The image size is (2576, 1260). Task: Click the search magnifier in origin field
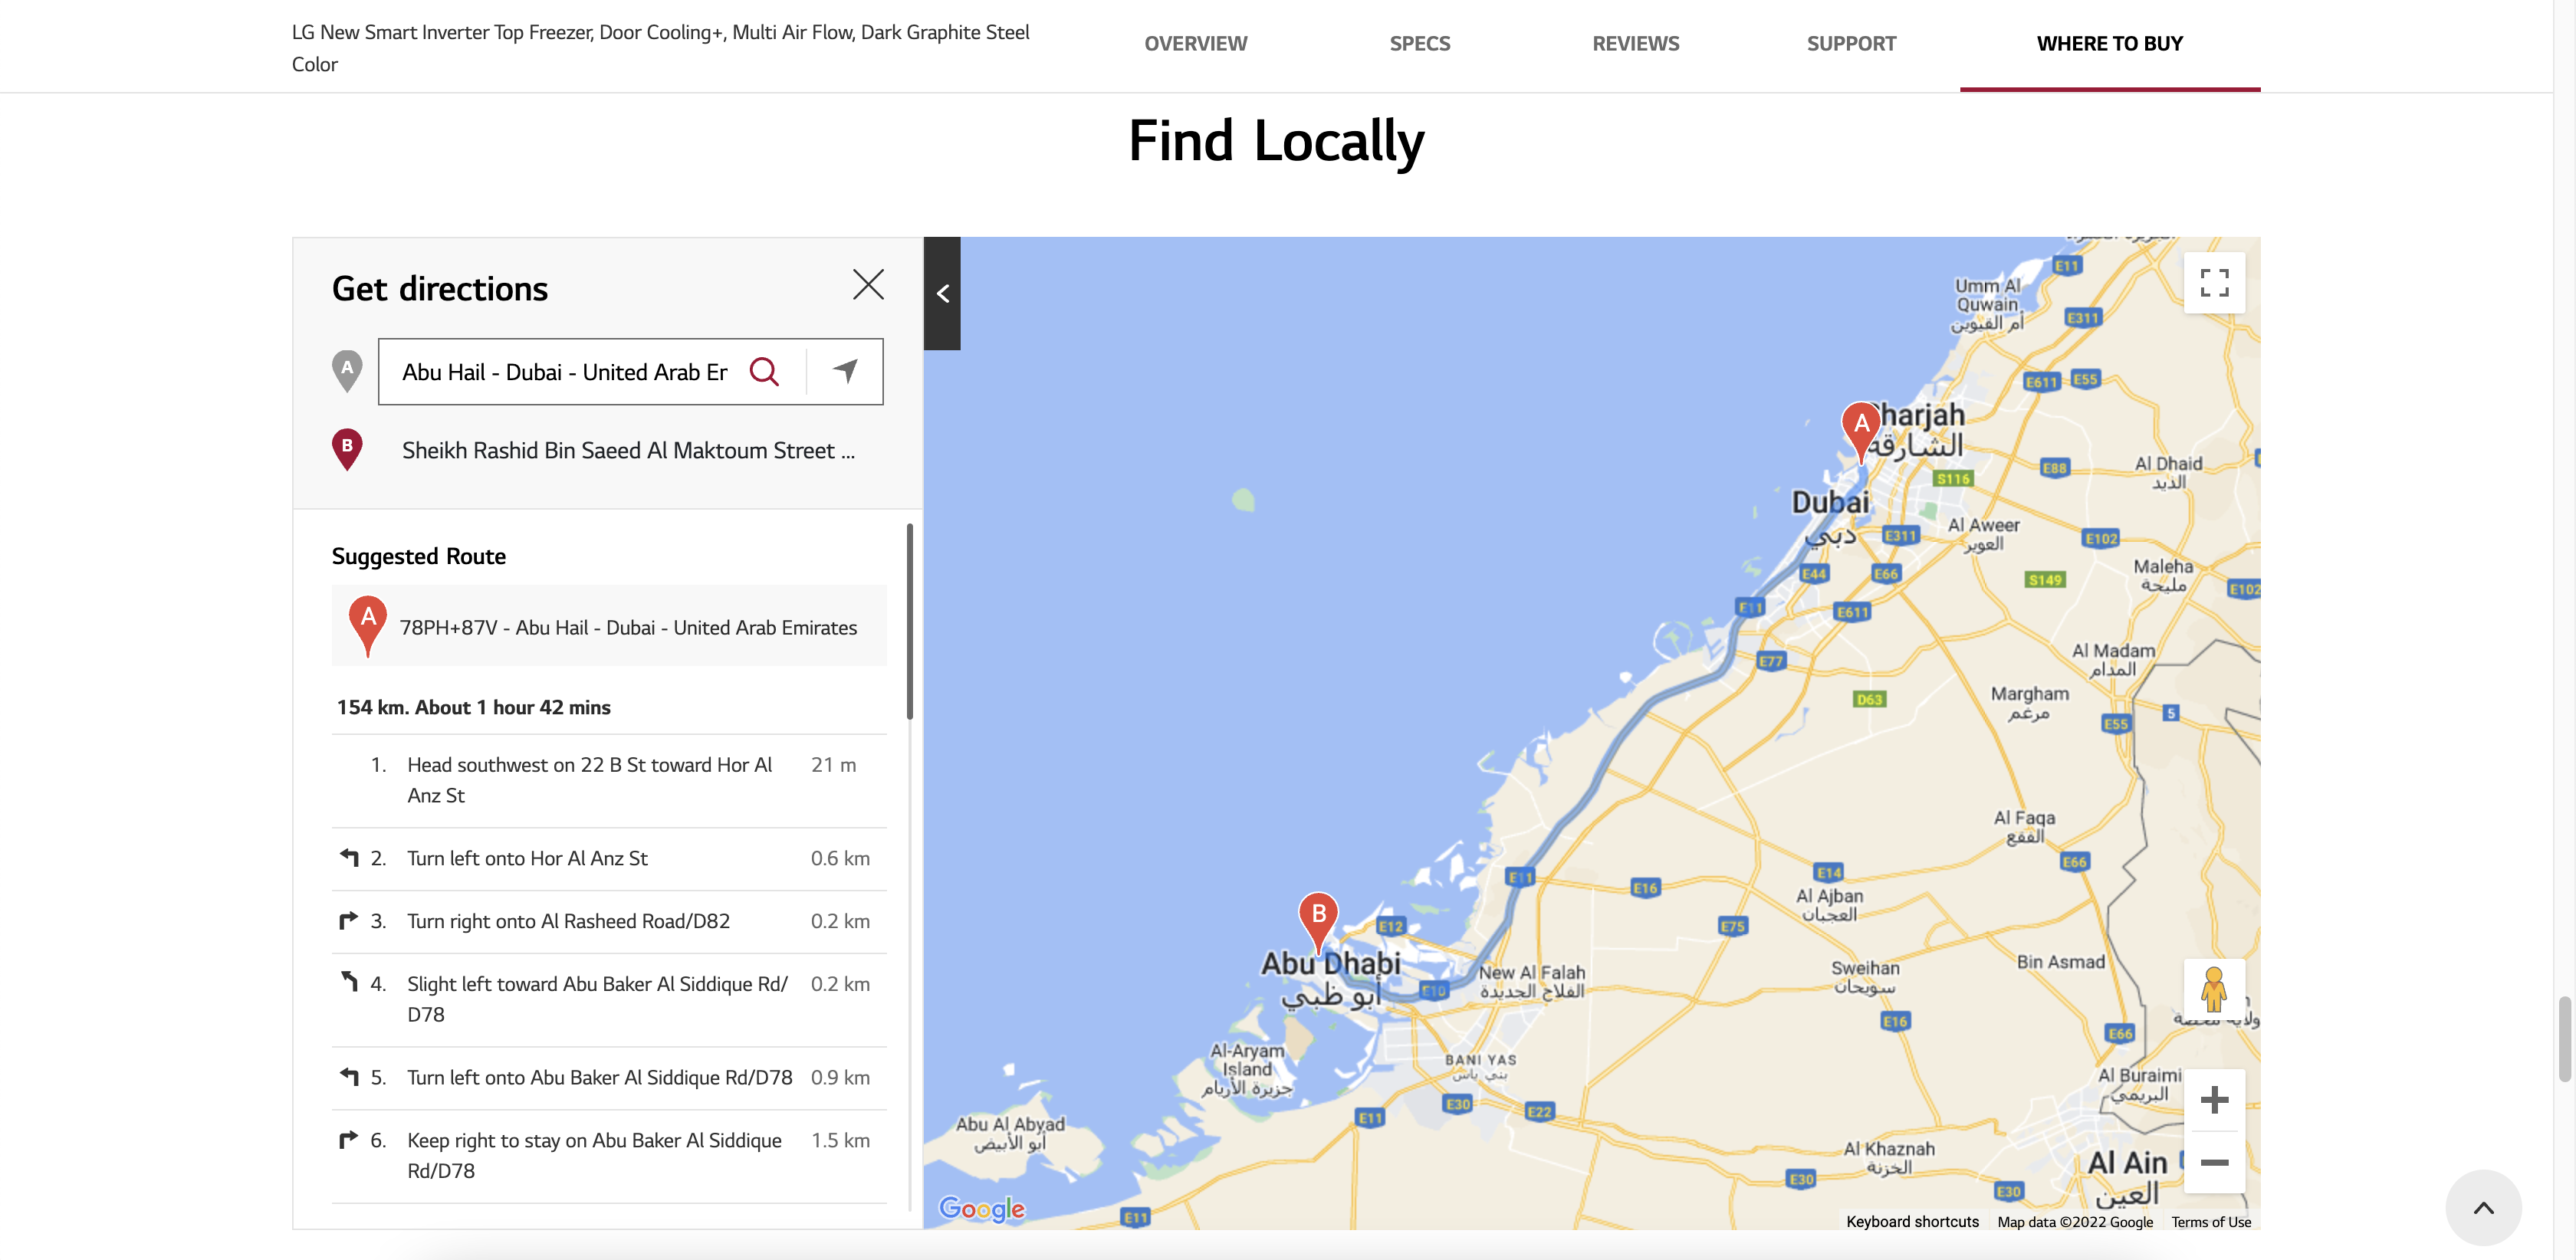tap(764, 372)
